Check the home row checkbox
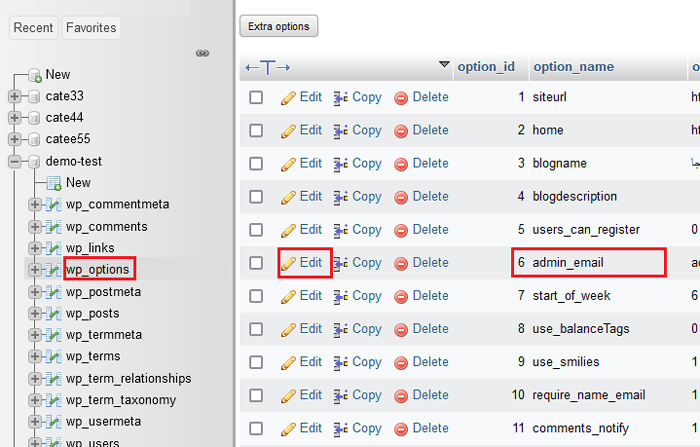 click(256, 130)
